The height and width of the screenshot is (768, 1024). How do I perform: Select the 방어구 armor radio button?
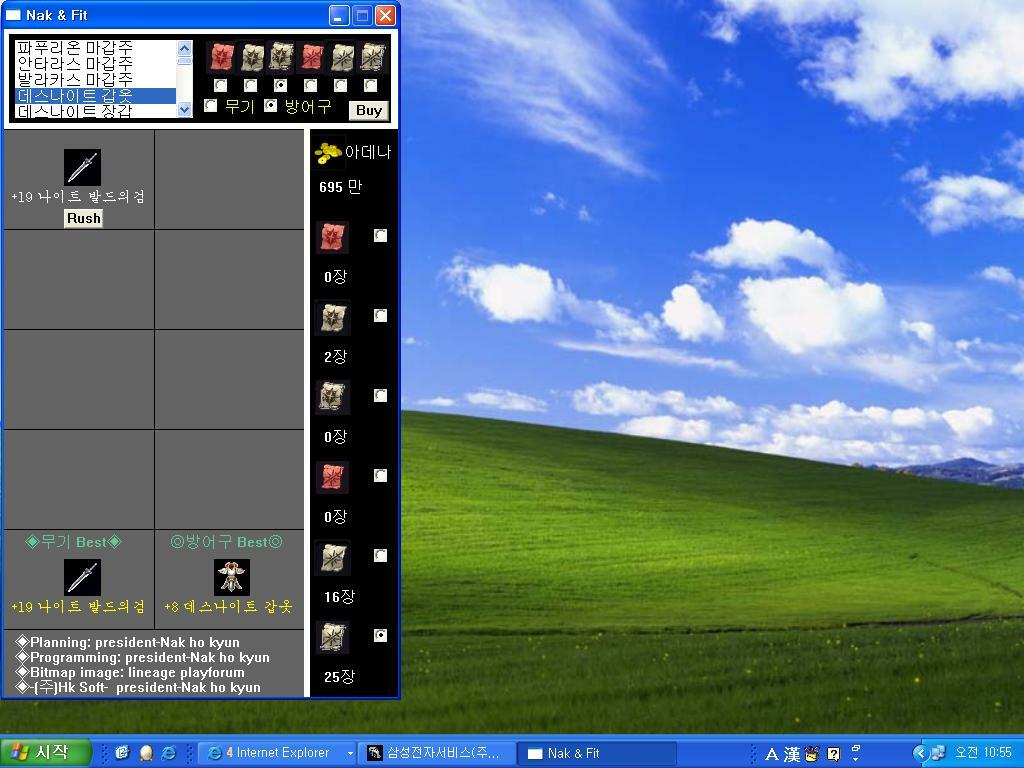click(x=270, y=105)
